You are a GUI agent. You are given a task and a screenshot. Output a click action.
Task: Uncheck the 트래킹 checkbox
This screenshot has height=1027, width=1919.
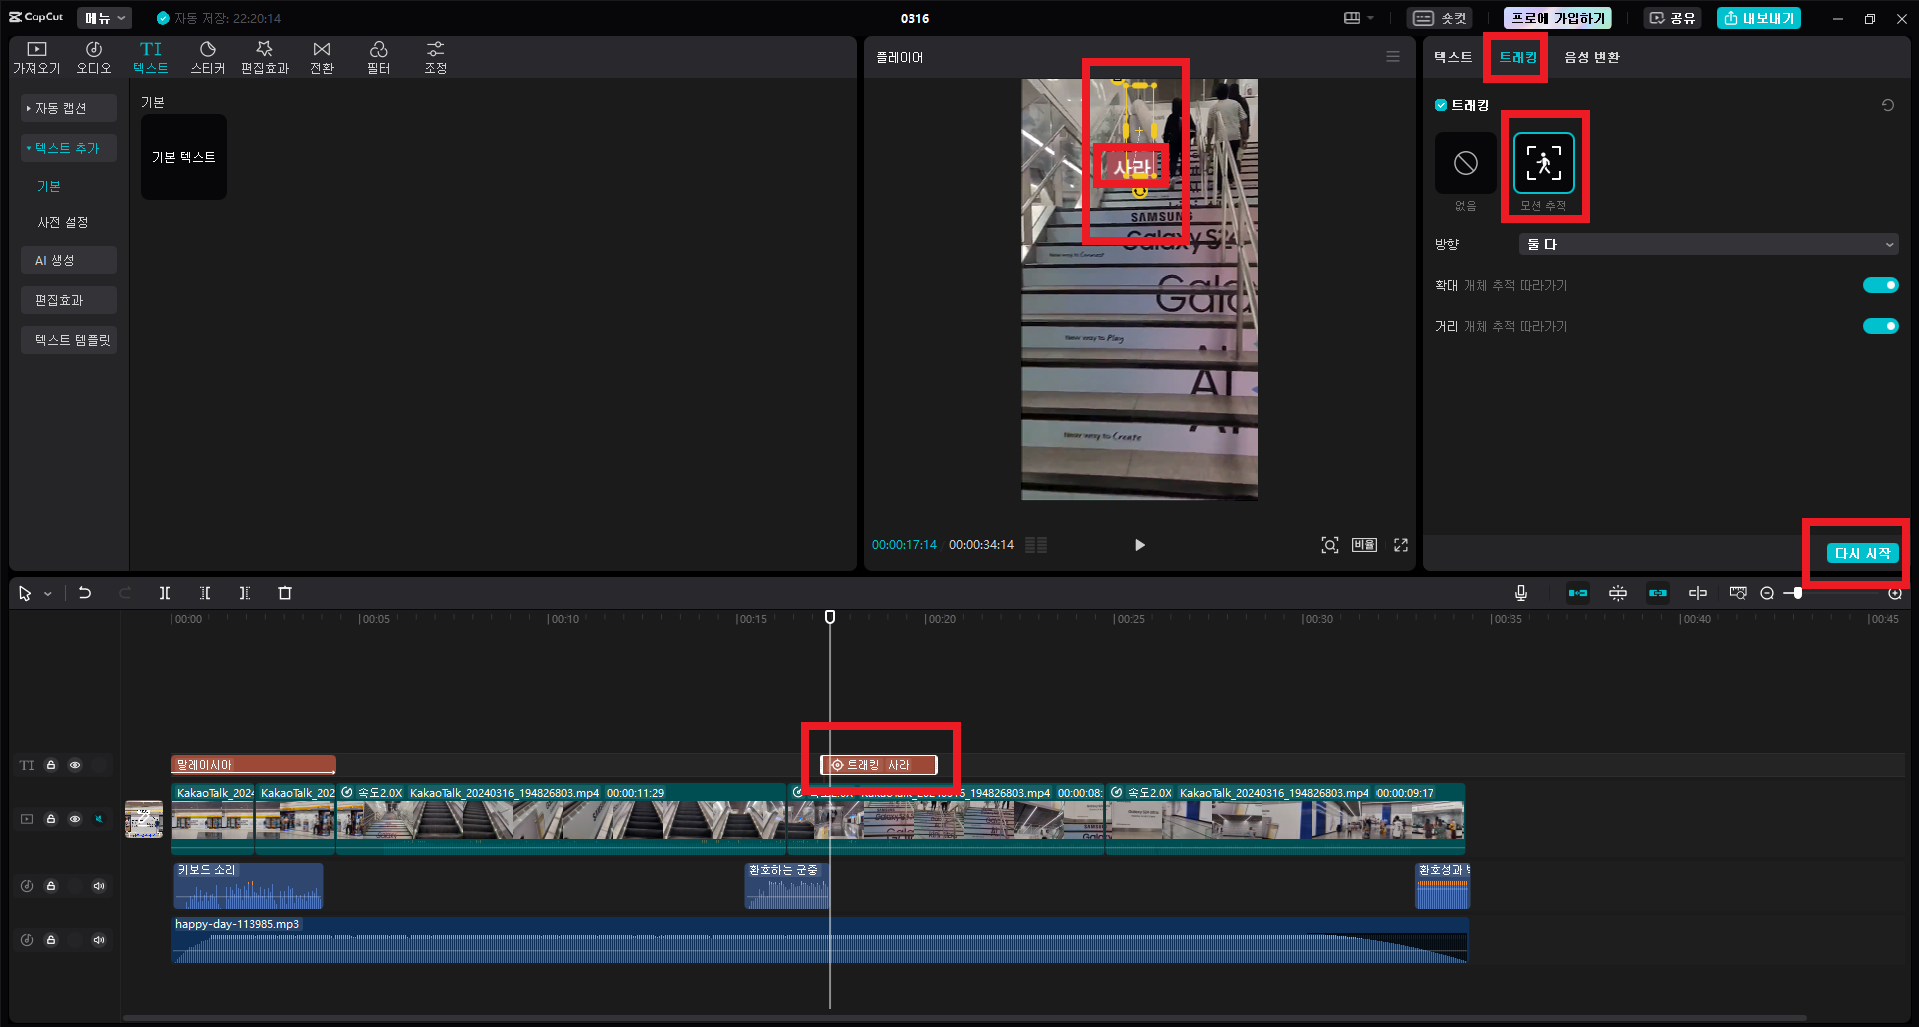click(x=1441, y=105)
